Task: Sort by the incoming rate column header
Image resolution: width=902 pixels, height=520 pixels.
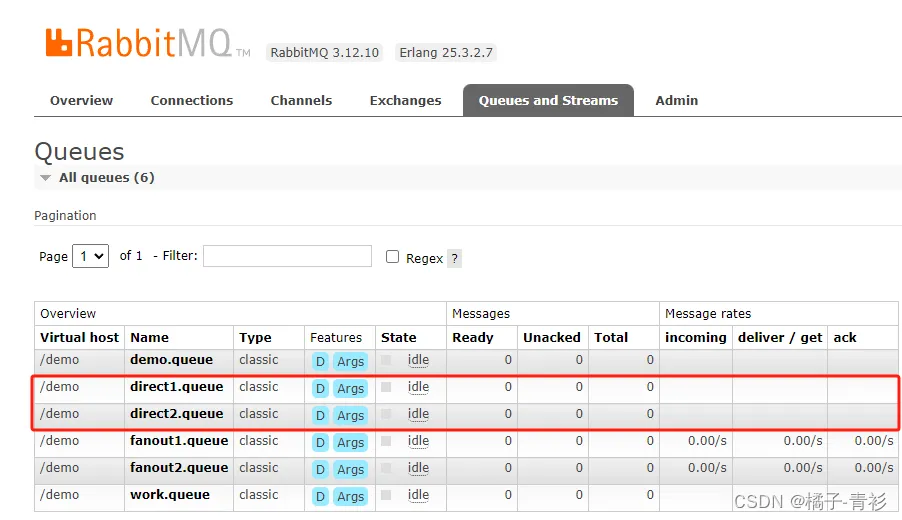Action: pyautogui.click(x=696, y=338)
